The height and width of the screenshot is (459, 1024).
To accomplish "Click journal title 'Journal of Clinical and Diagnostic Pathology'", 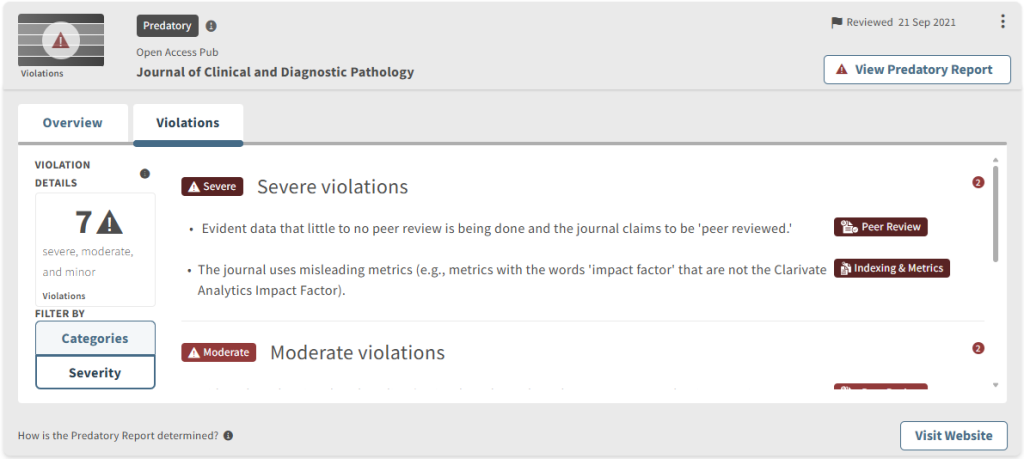I will 275,72.
